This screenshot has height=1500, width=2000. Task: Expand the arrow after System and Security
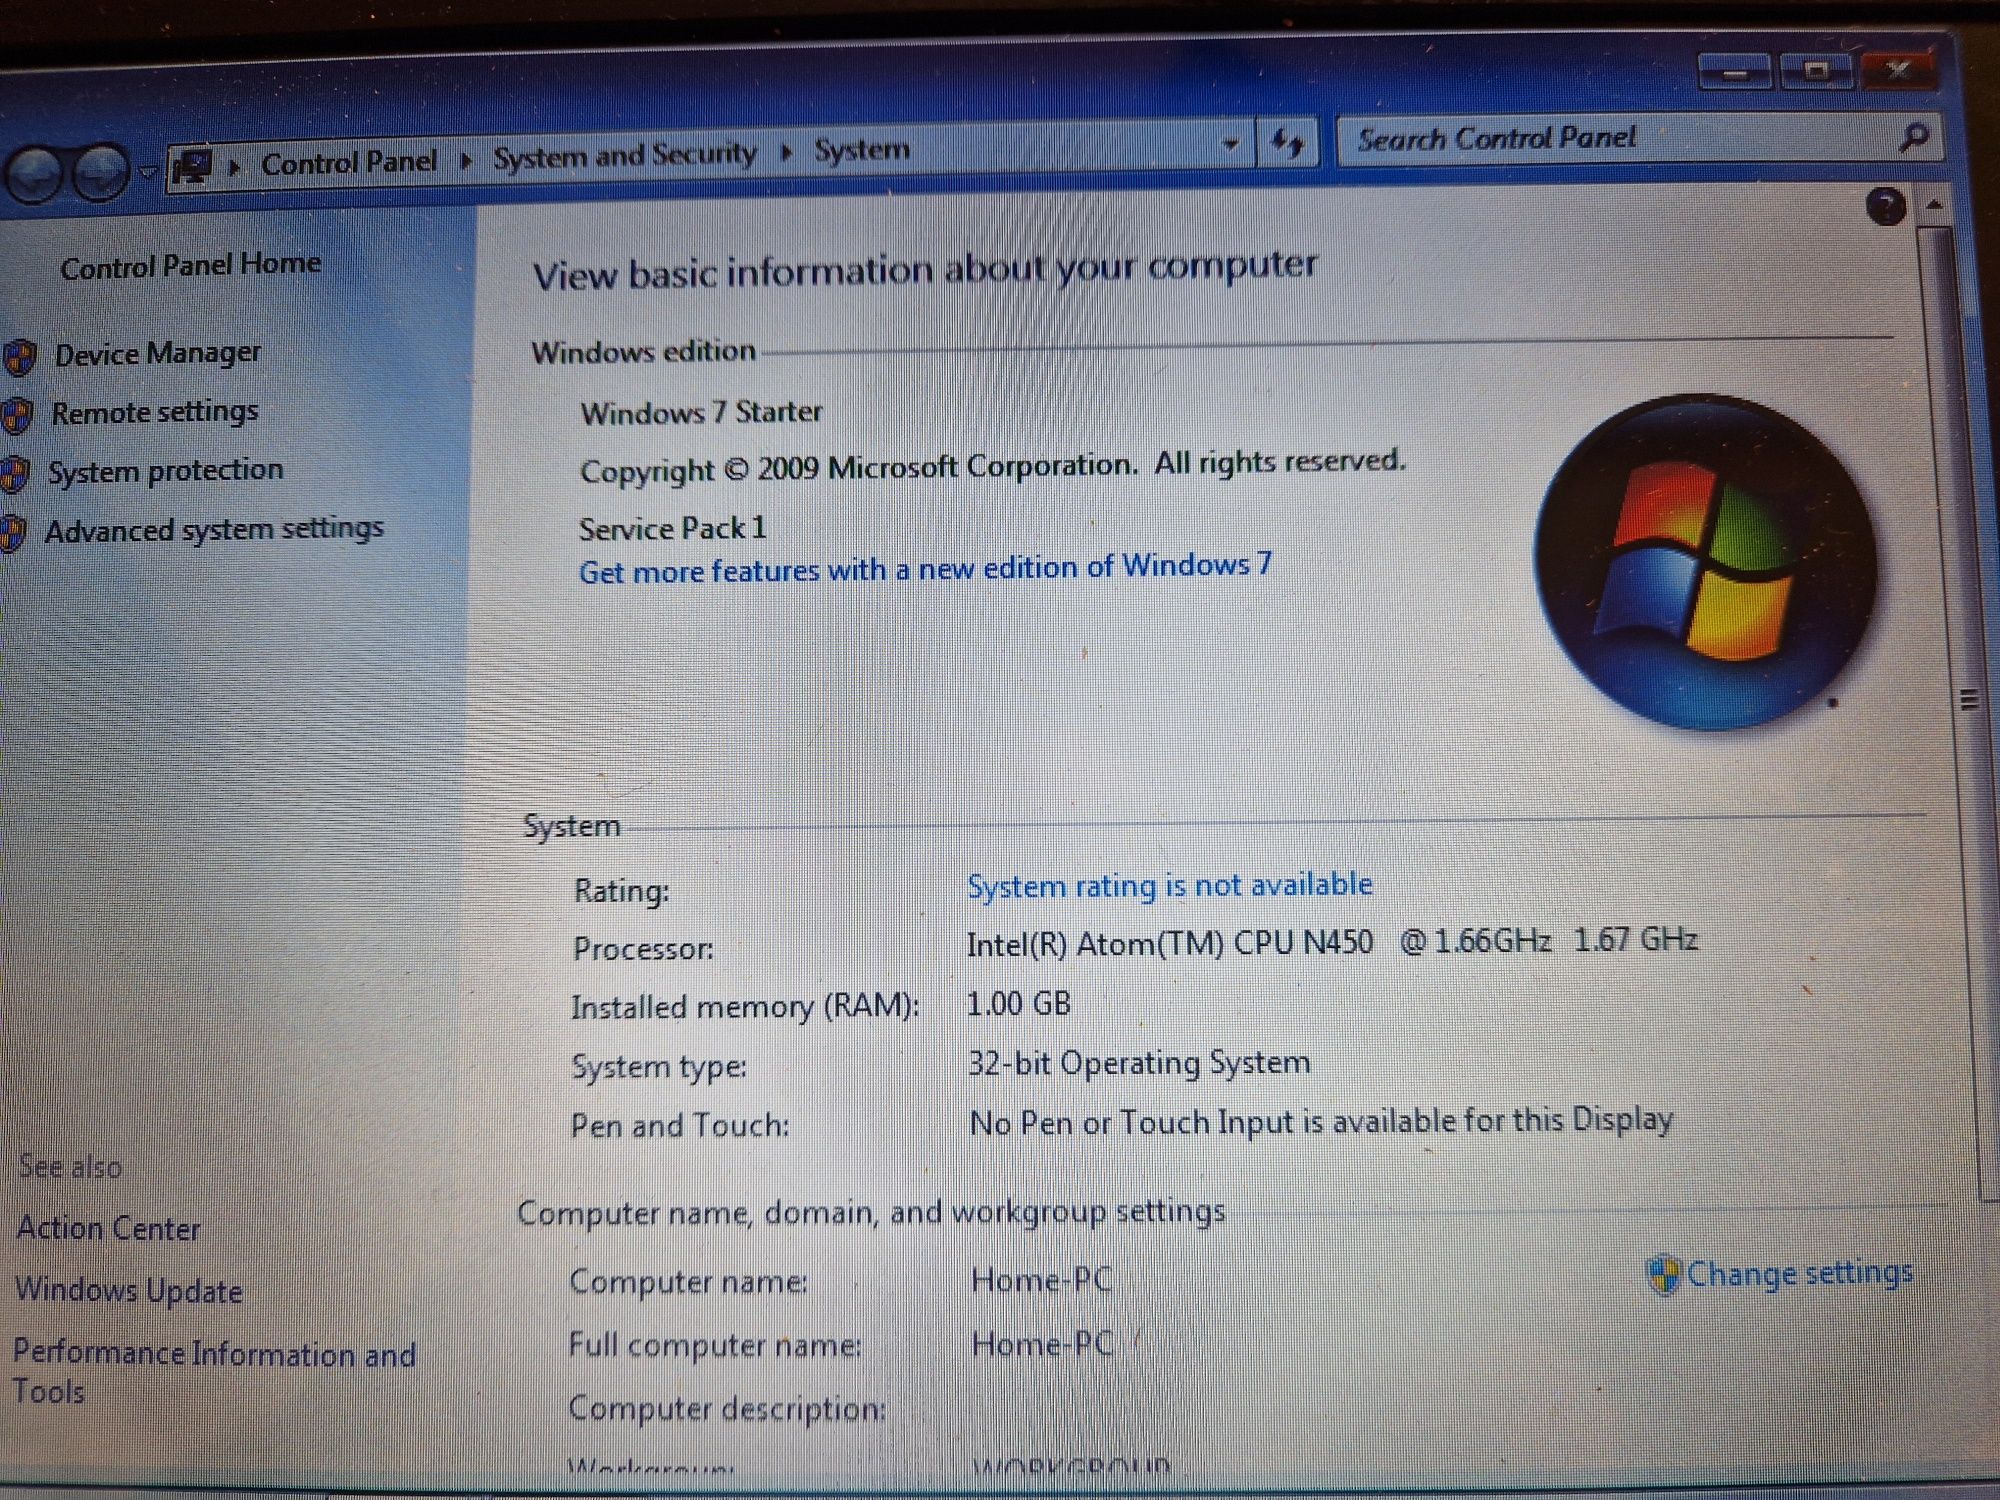(786, 153)
